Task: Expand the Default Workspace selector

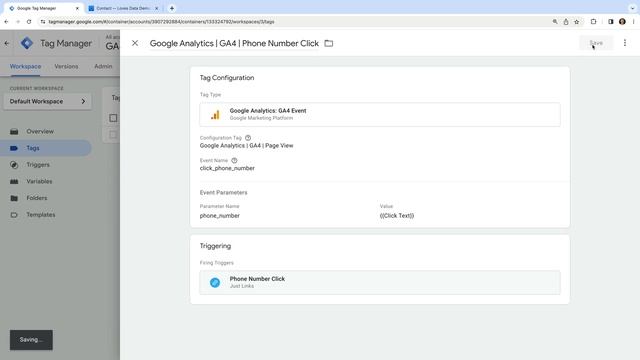Action: point(47,101)
